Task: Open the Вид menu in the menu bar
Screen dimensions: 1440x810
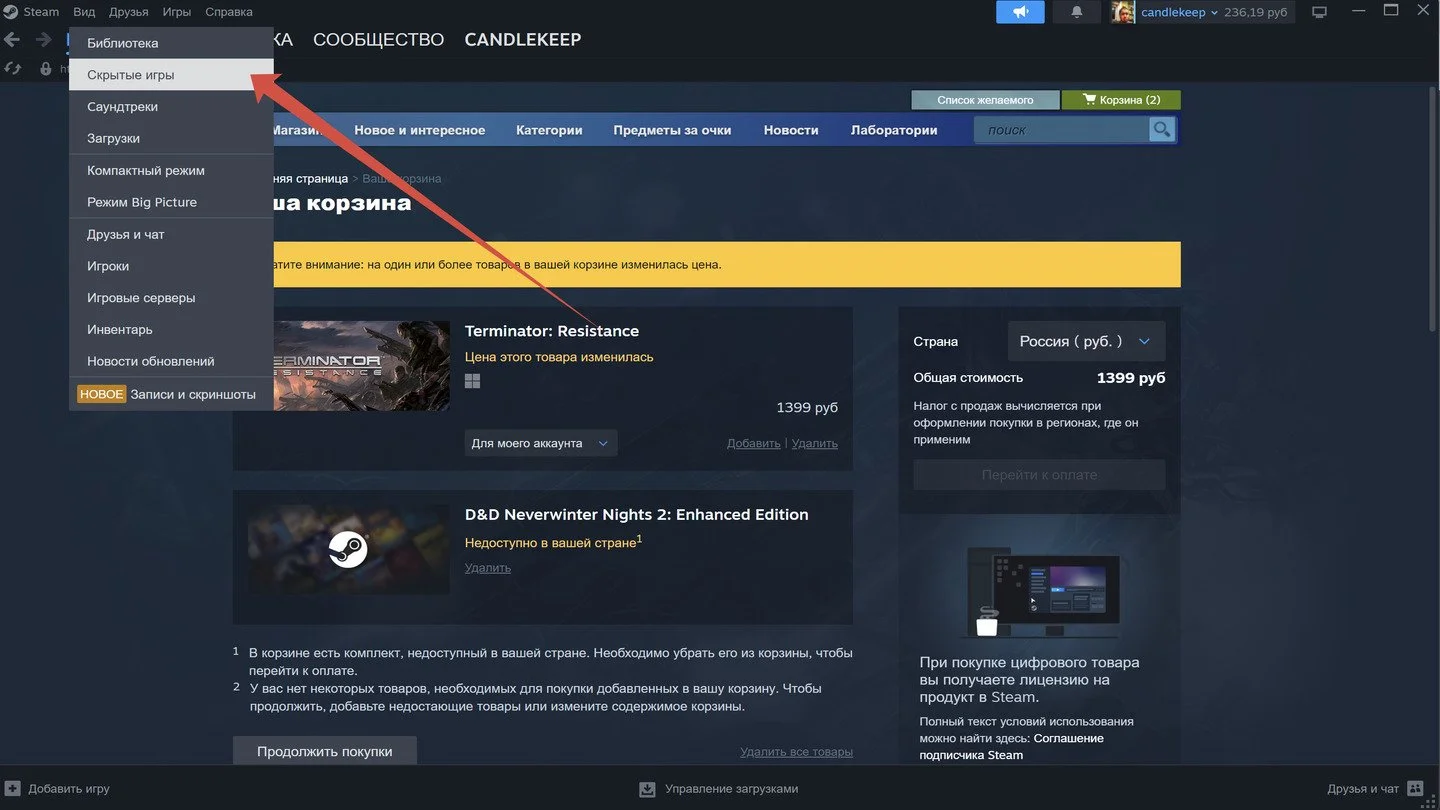Action: [84, 12]
